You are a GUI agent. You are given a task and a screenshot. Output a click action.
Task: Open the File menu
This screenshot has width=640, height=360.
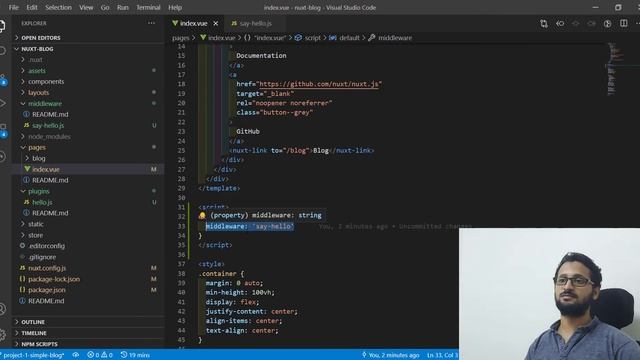[13, 7]
